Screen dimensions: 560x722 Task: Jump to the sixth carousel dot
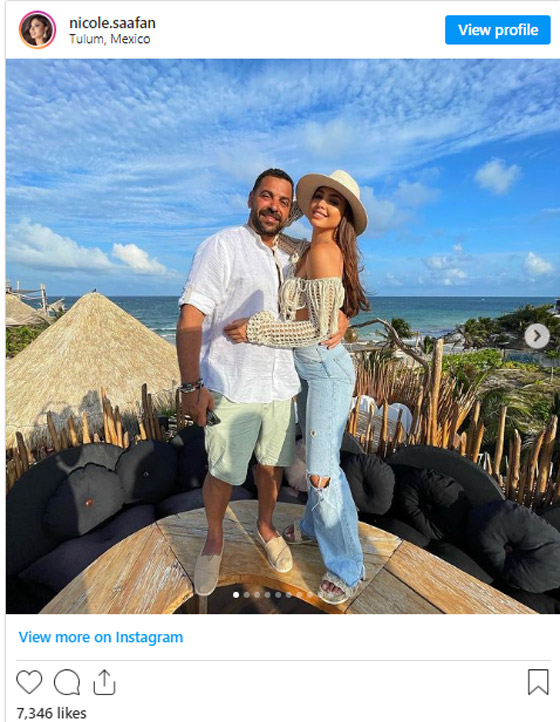click(x=289, y=595)
